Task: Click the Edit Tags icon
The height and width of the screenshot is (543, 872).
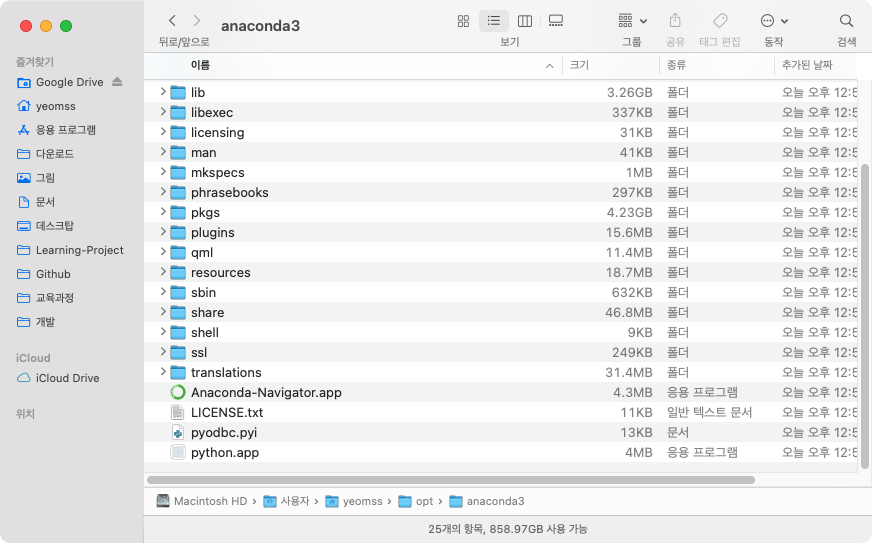Action: [x=720, y=21]
